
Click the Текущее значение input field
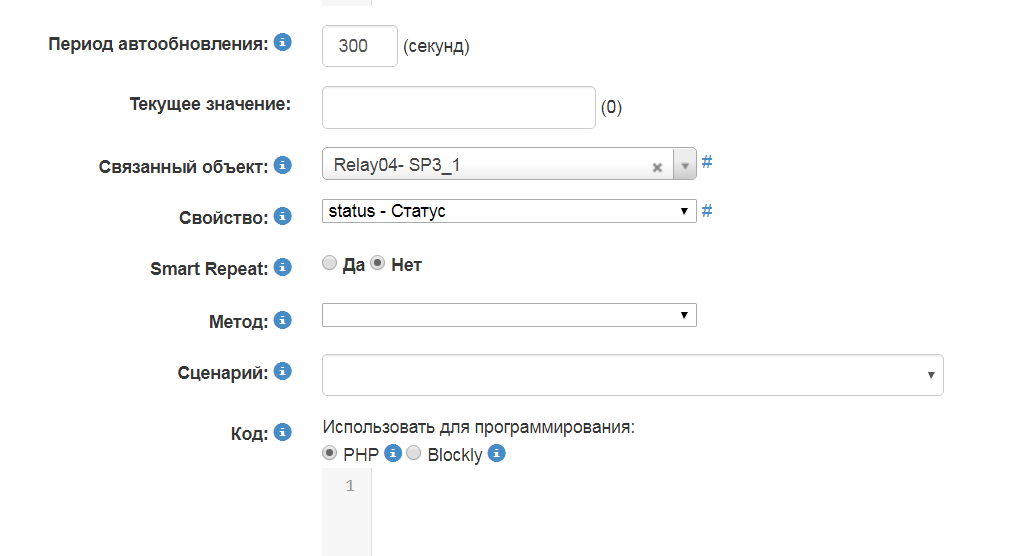[x=459, y=107]
